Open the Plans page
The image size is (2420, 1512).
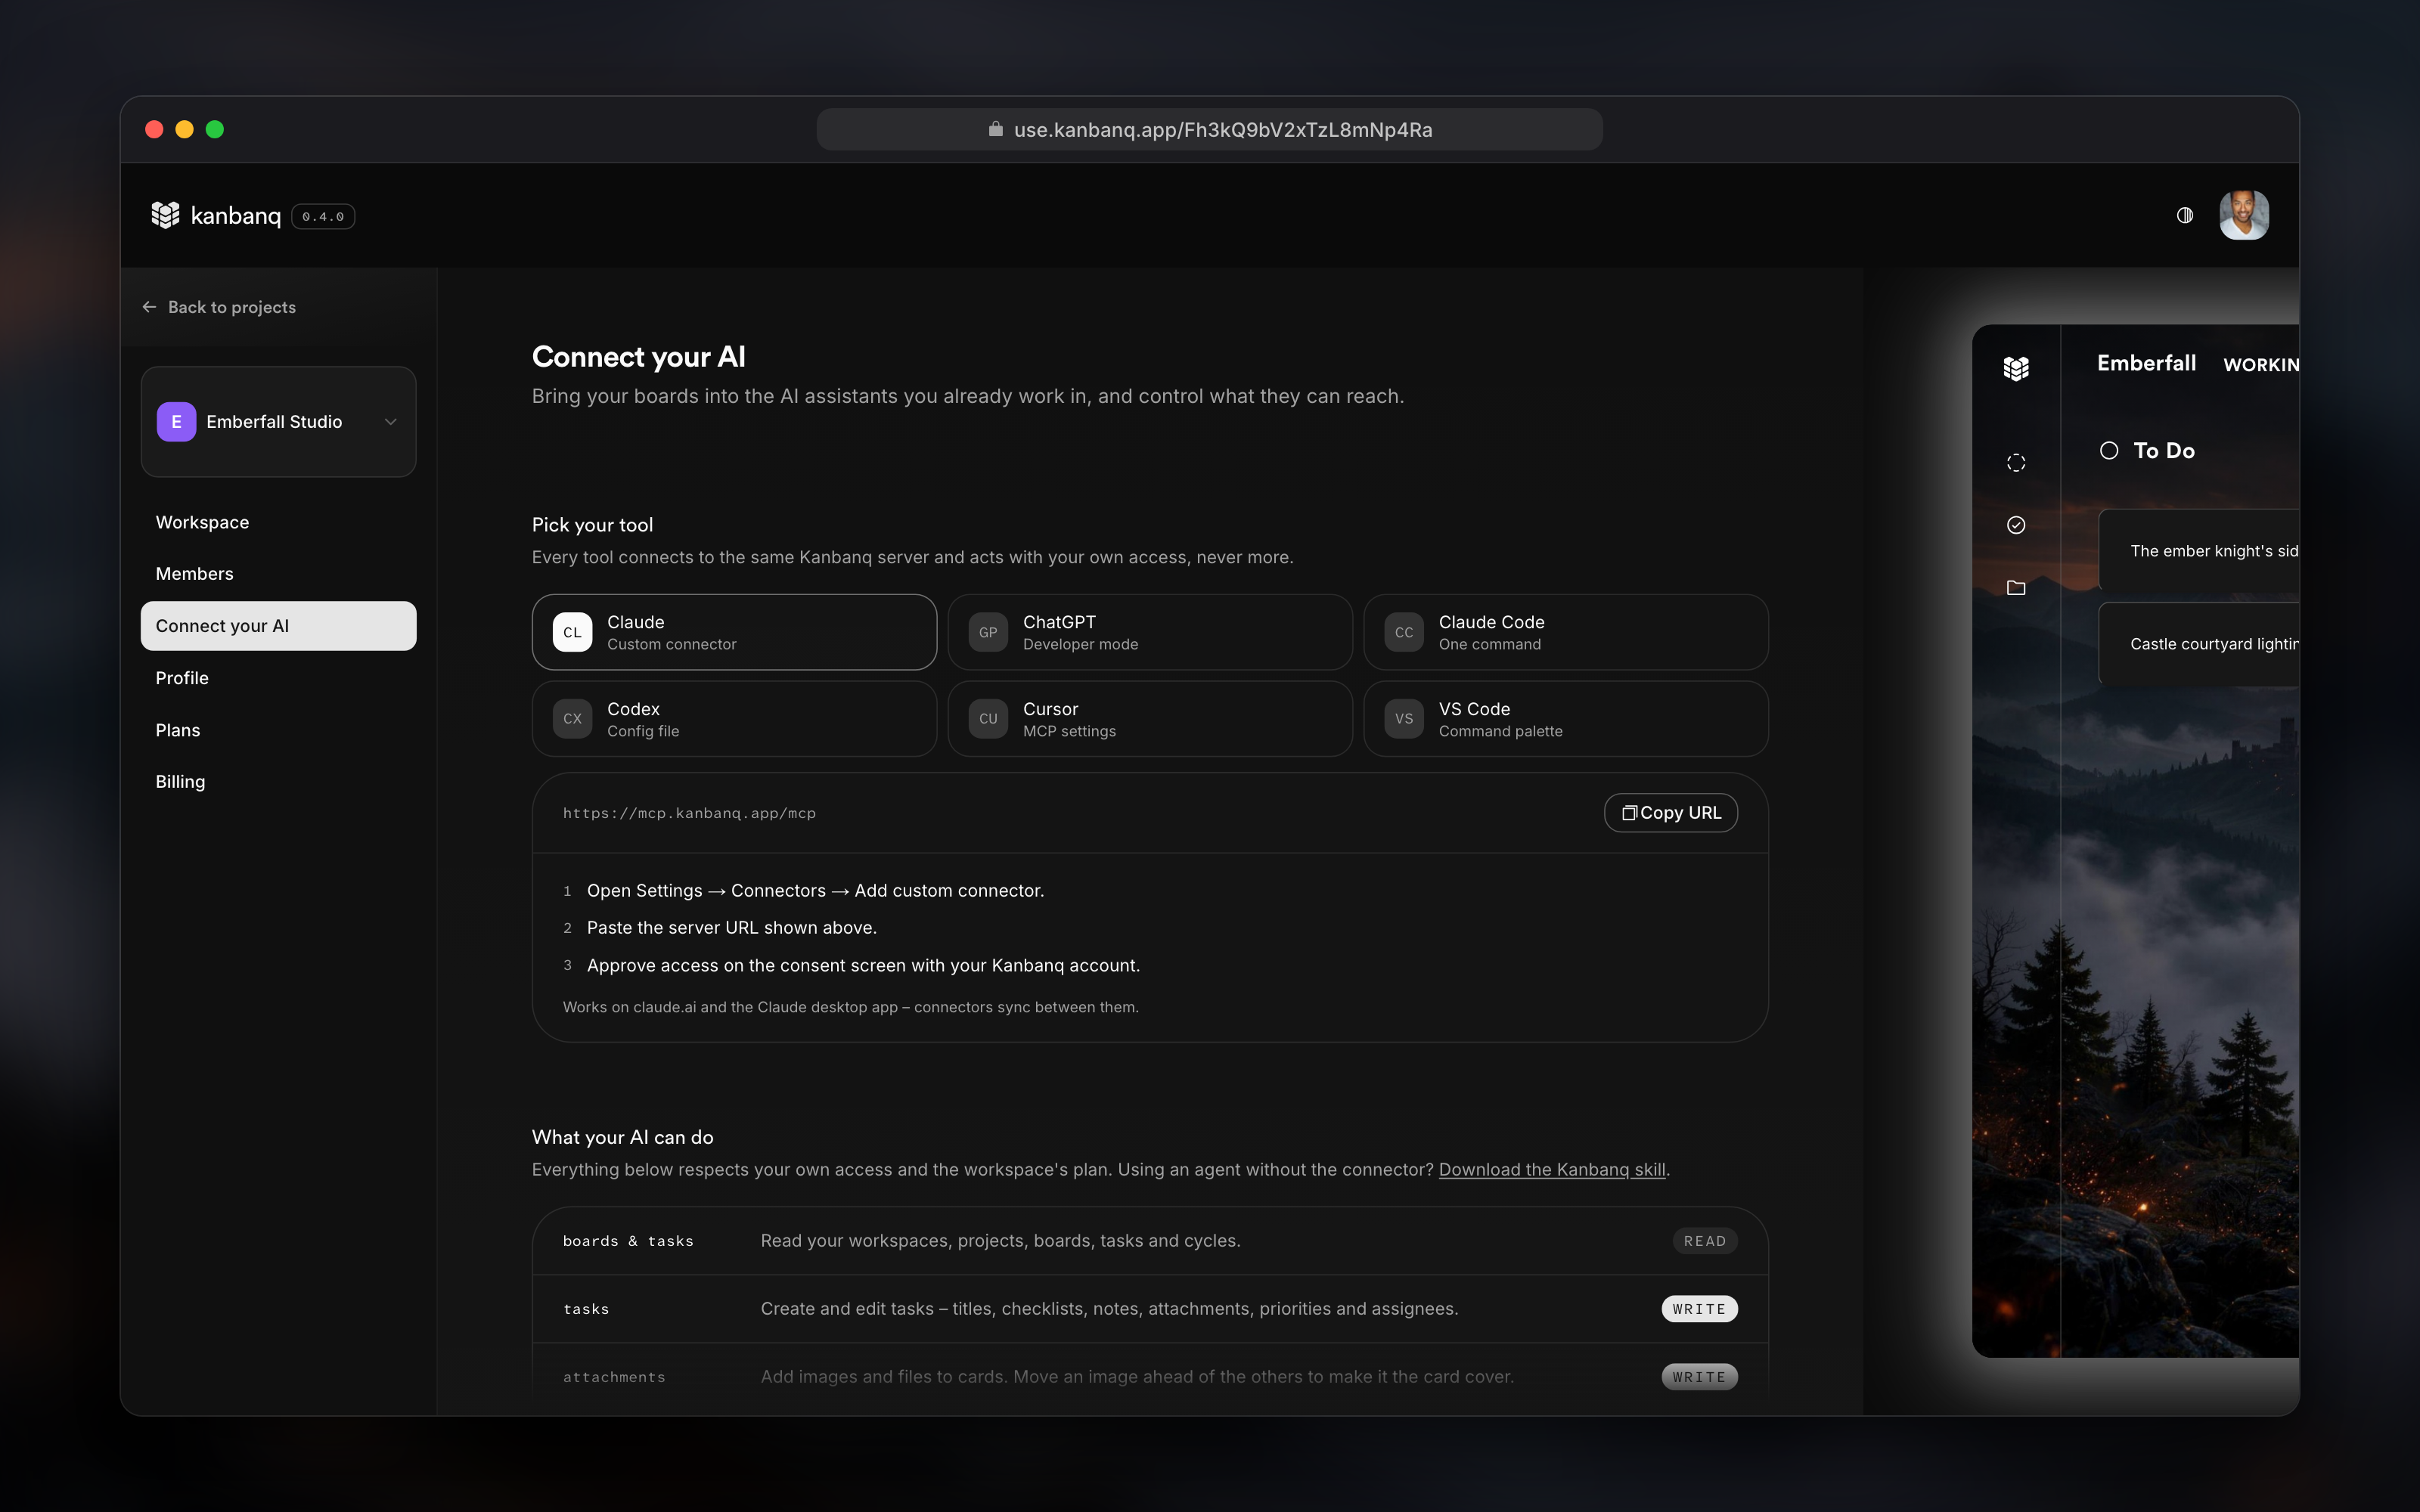tap(278, 730)
